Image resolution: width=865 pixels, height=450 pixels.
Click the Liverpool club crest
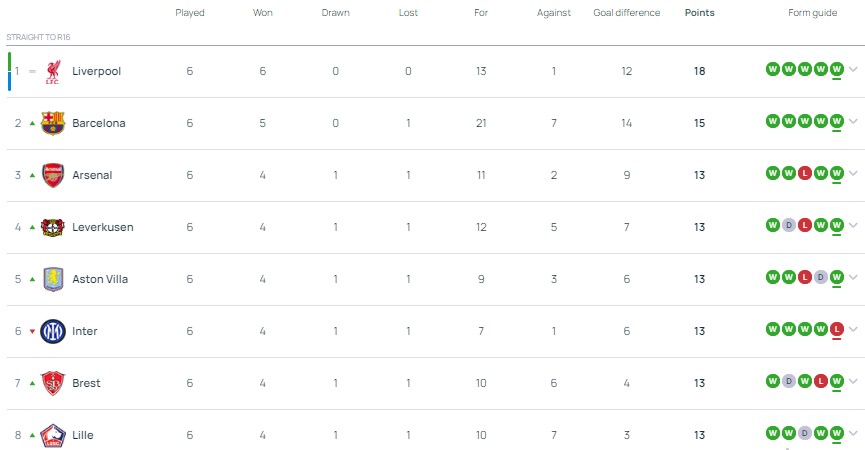(53, 71)
